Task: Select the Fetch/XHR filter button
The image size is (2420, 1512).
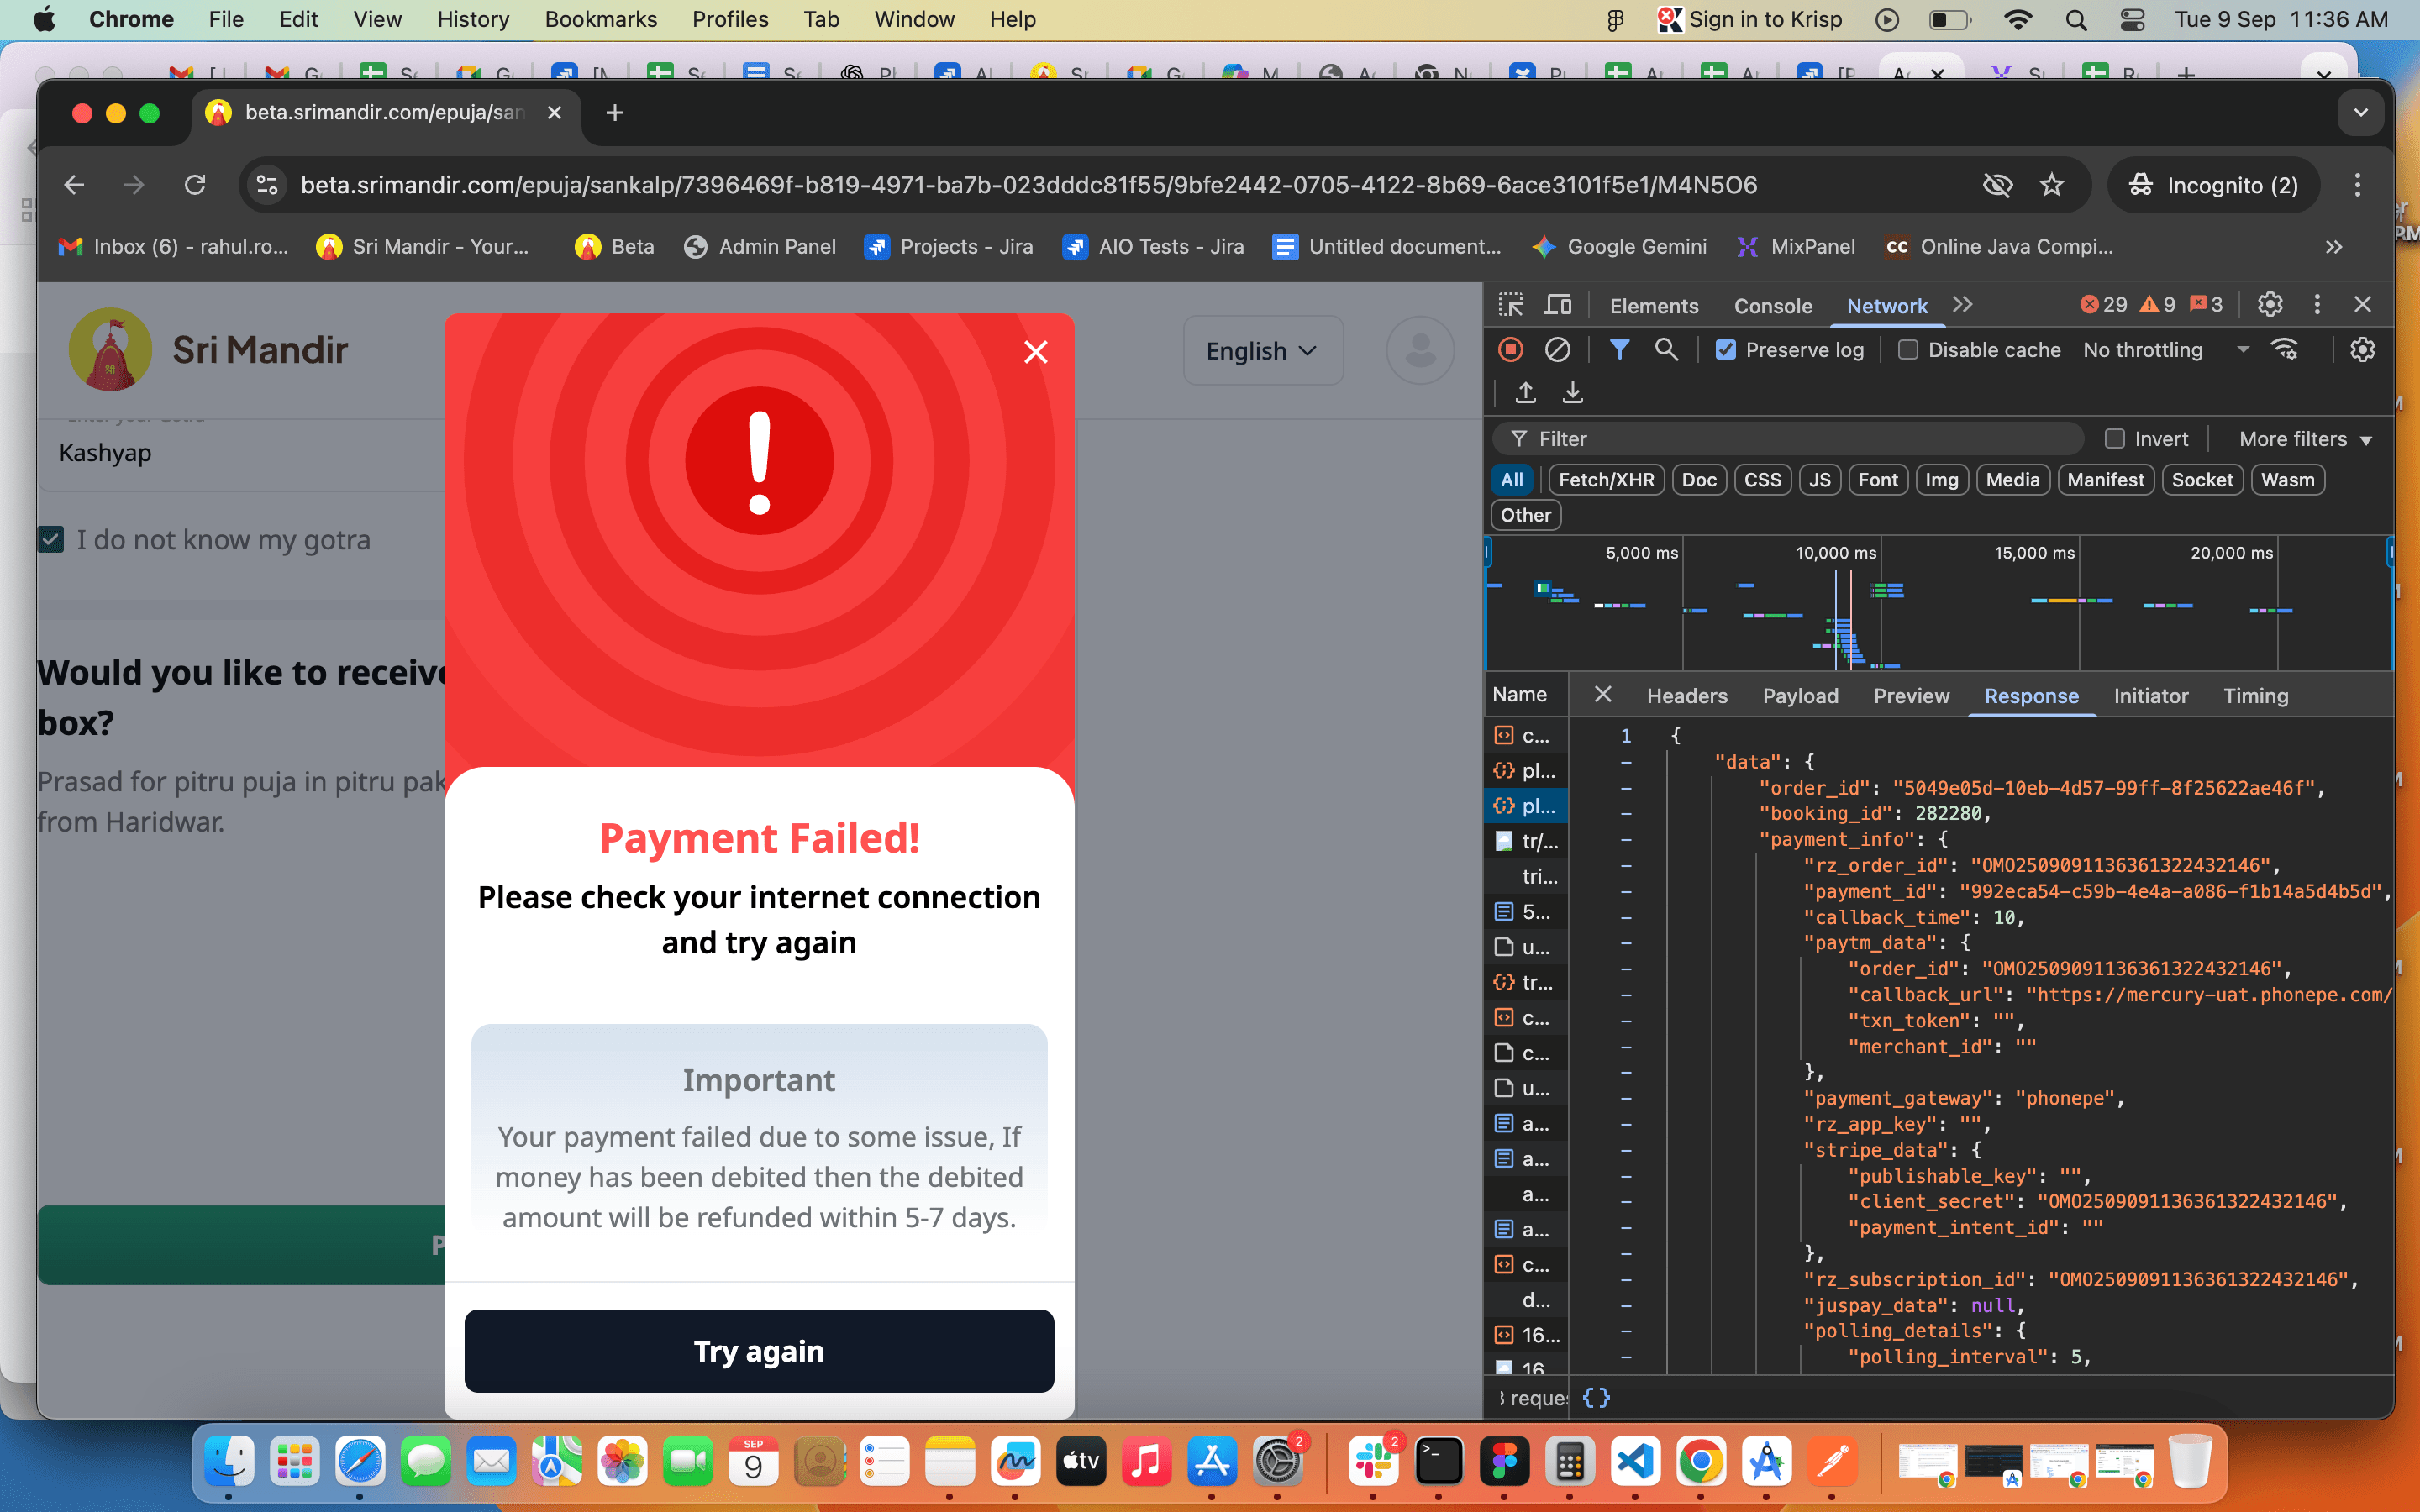Action: point(1605,480)
